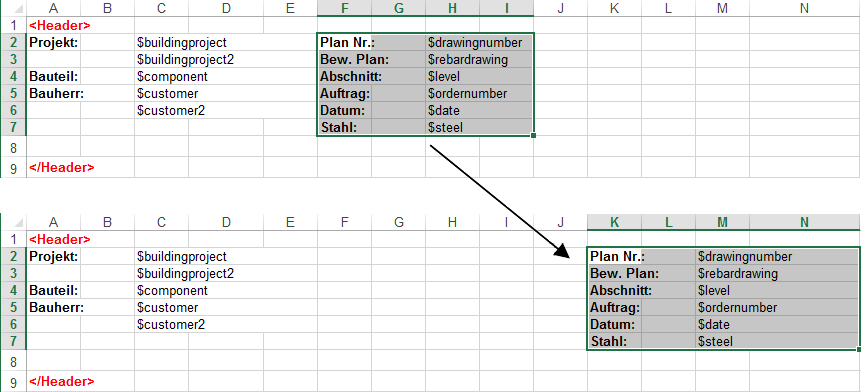Select the Abschnitt: cell in the upper sheet
This screenshot has width=861, height=392.
(371, 76)
